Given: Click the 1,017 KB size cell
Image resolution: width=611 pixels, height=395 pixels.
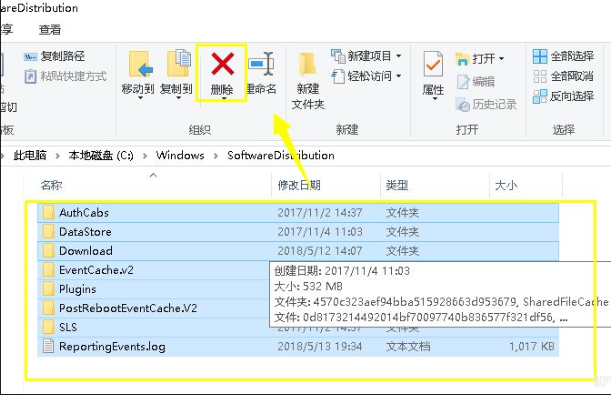Looking at the screenshot, I should point(532,346).
